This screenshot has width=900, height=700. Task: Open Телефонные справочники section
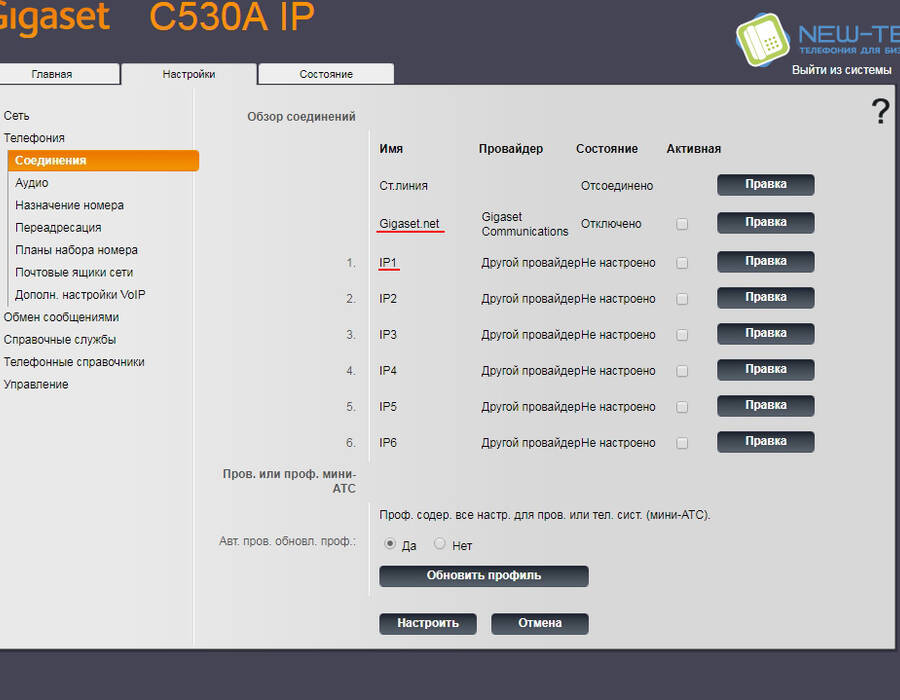tap(74, 362)
